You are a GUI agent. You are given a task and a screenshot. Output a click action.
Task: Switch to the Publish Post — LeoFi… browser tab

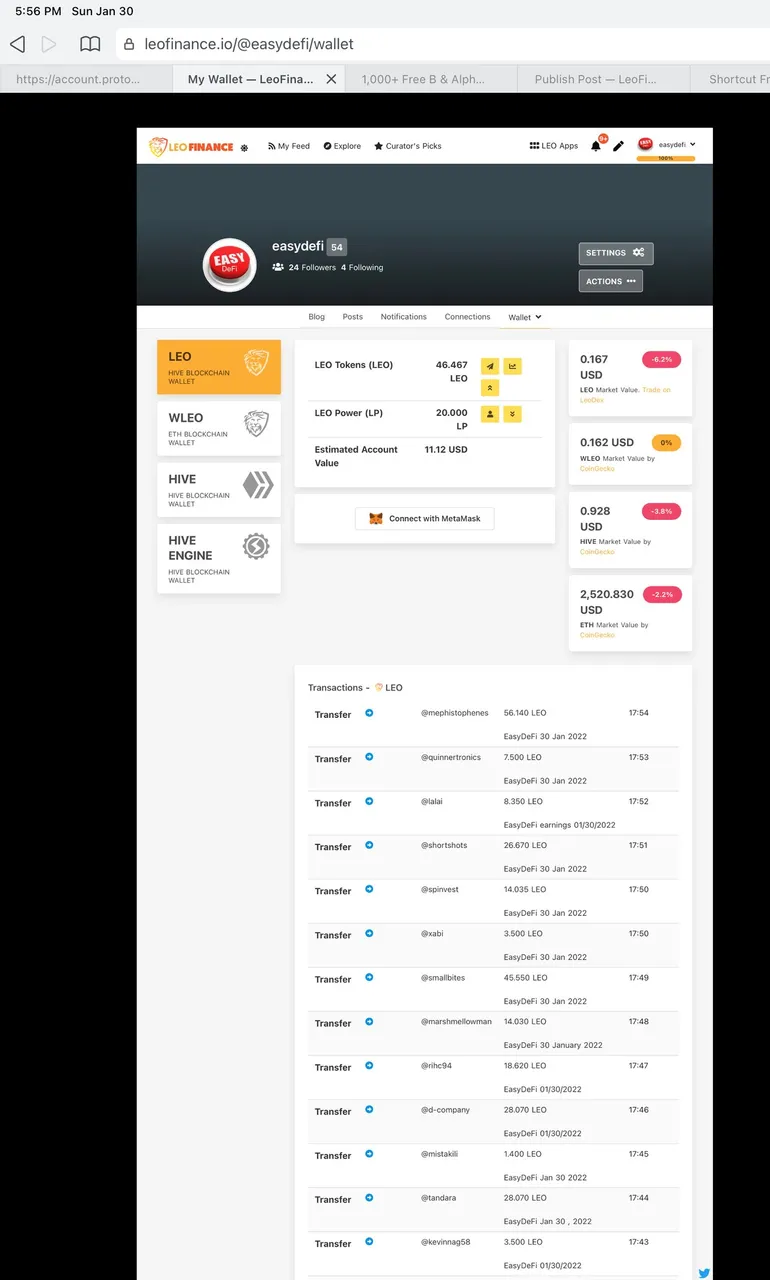coord(603,79)
